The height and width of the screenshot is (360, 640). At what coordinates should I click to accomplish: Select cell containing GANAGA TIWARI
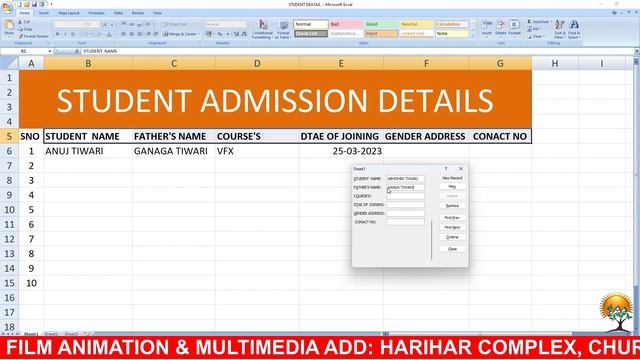click(174, 151)
